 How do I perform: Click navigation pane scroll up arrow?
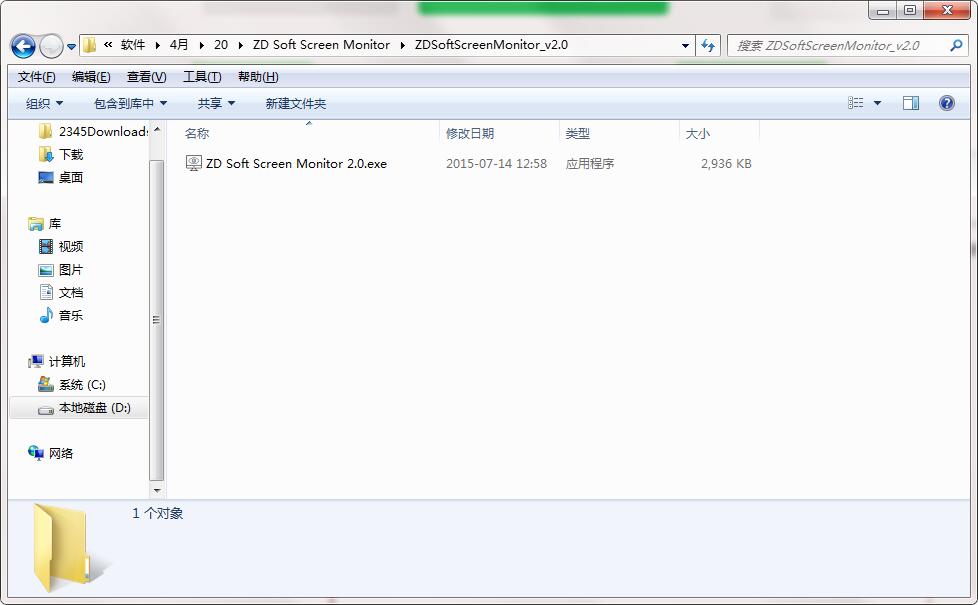click(x=157, y=129)
